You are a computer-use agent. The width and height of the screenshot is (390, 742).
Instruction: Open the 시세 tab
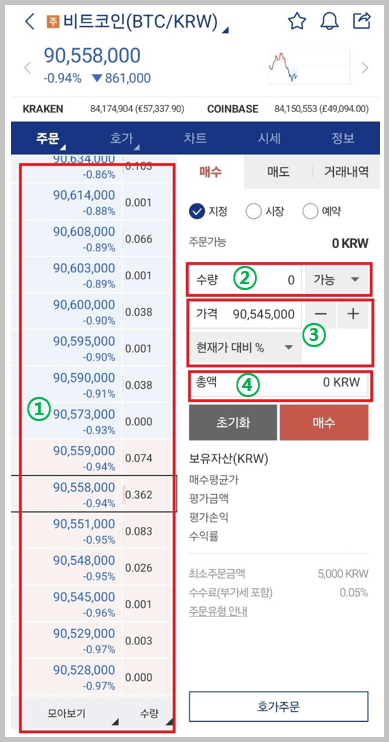[x=269, y=139]
